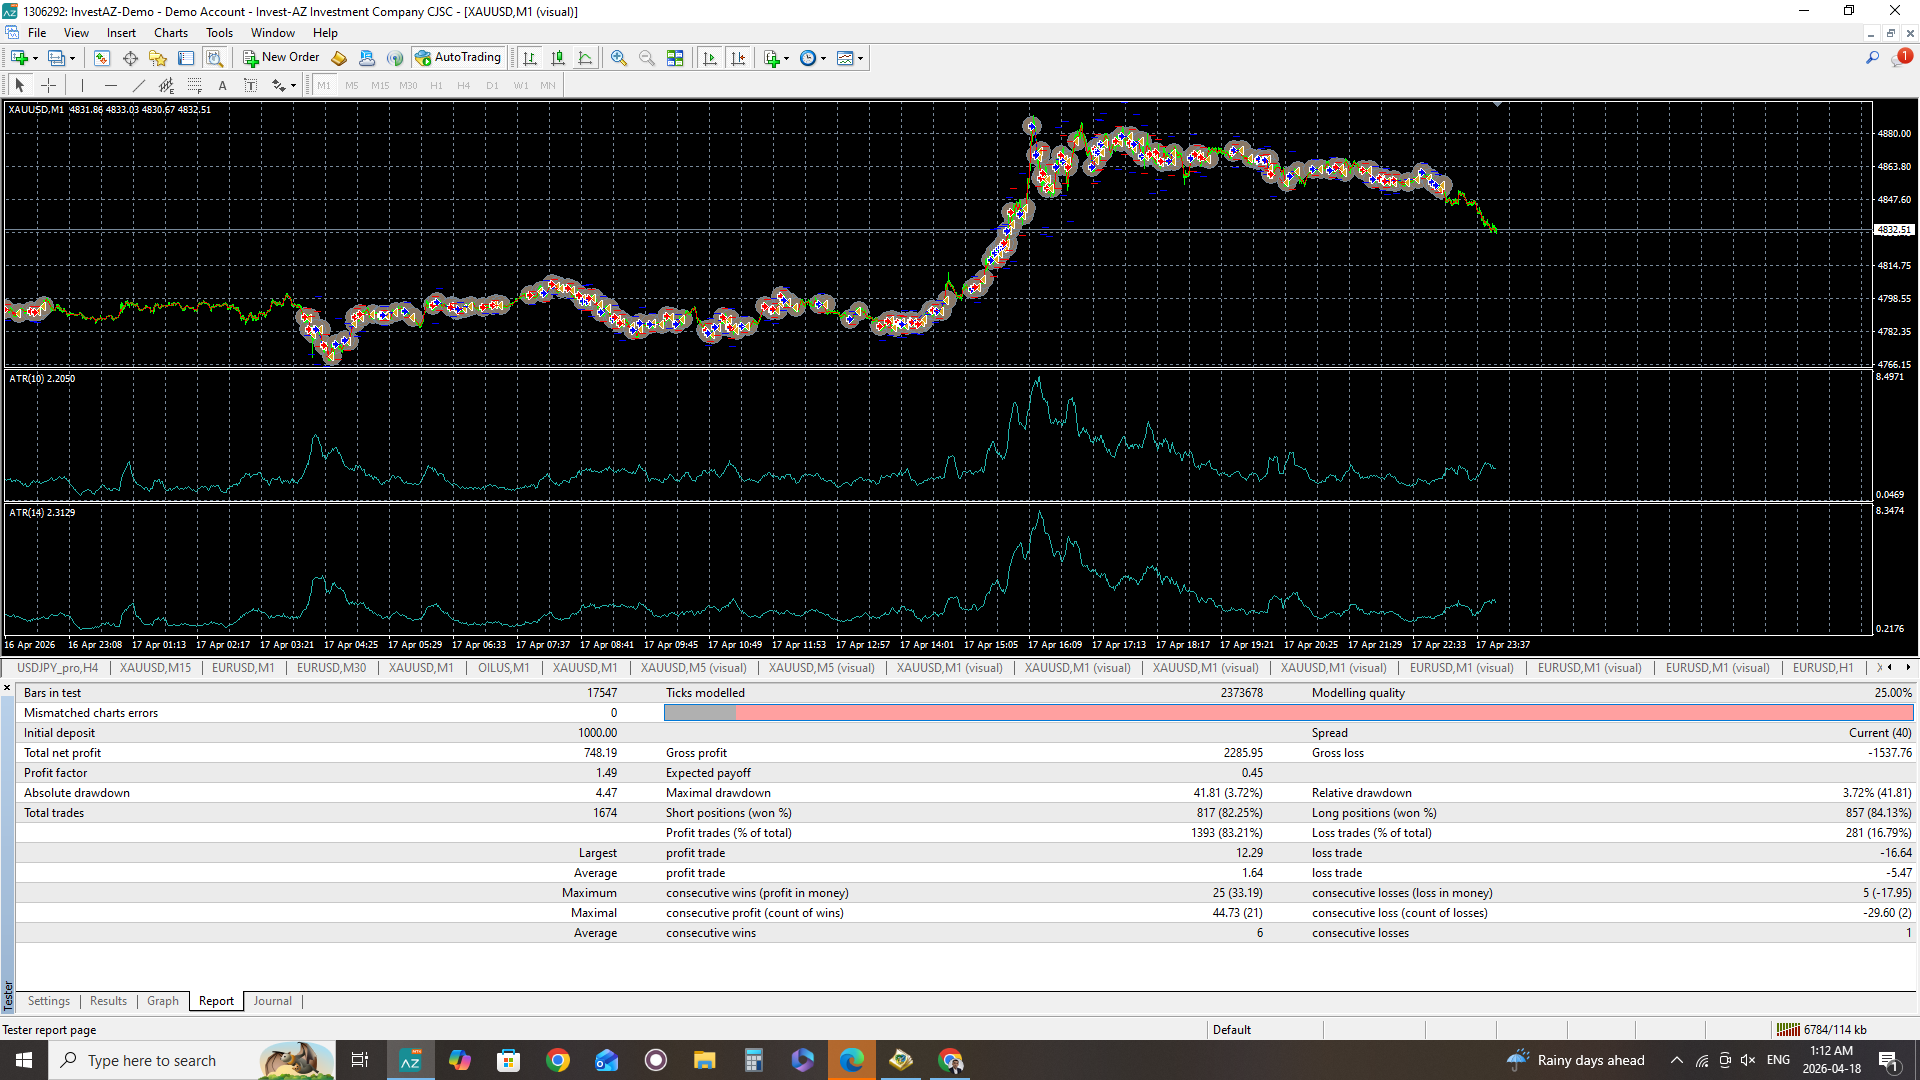Expand the arrows objects dropdown

pyautogui.click(x=293, y=86)
